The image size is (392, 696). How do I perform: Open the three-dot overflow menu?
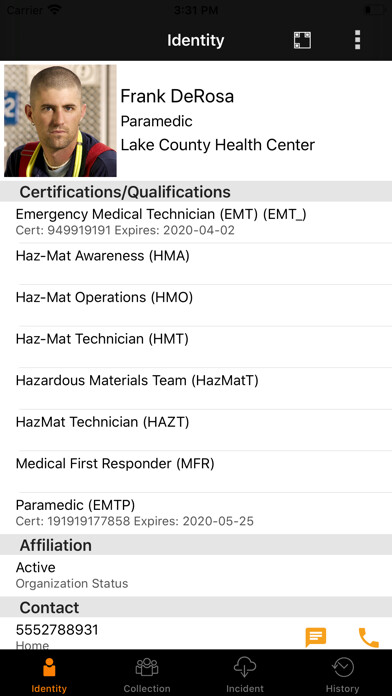(357, 40)
